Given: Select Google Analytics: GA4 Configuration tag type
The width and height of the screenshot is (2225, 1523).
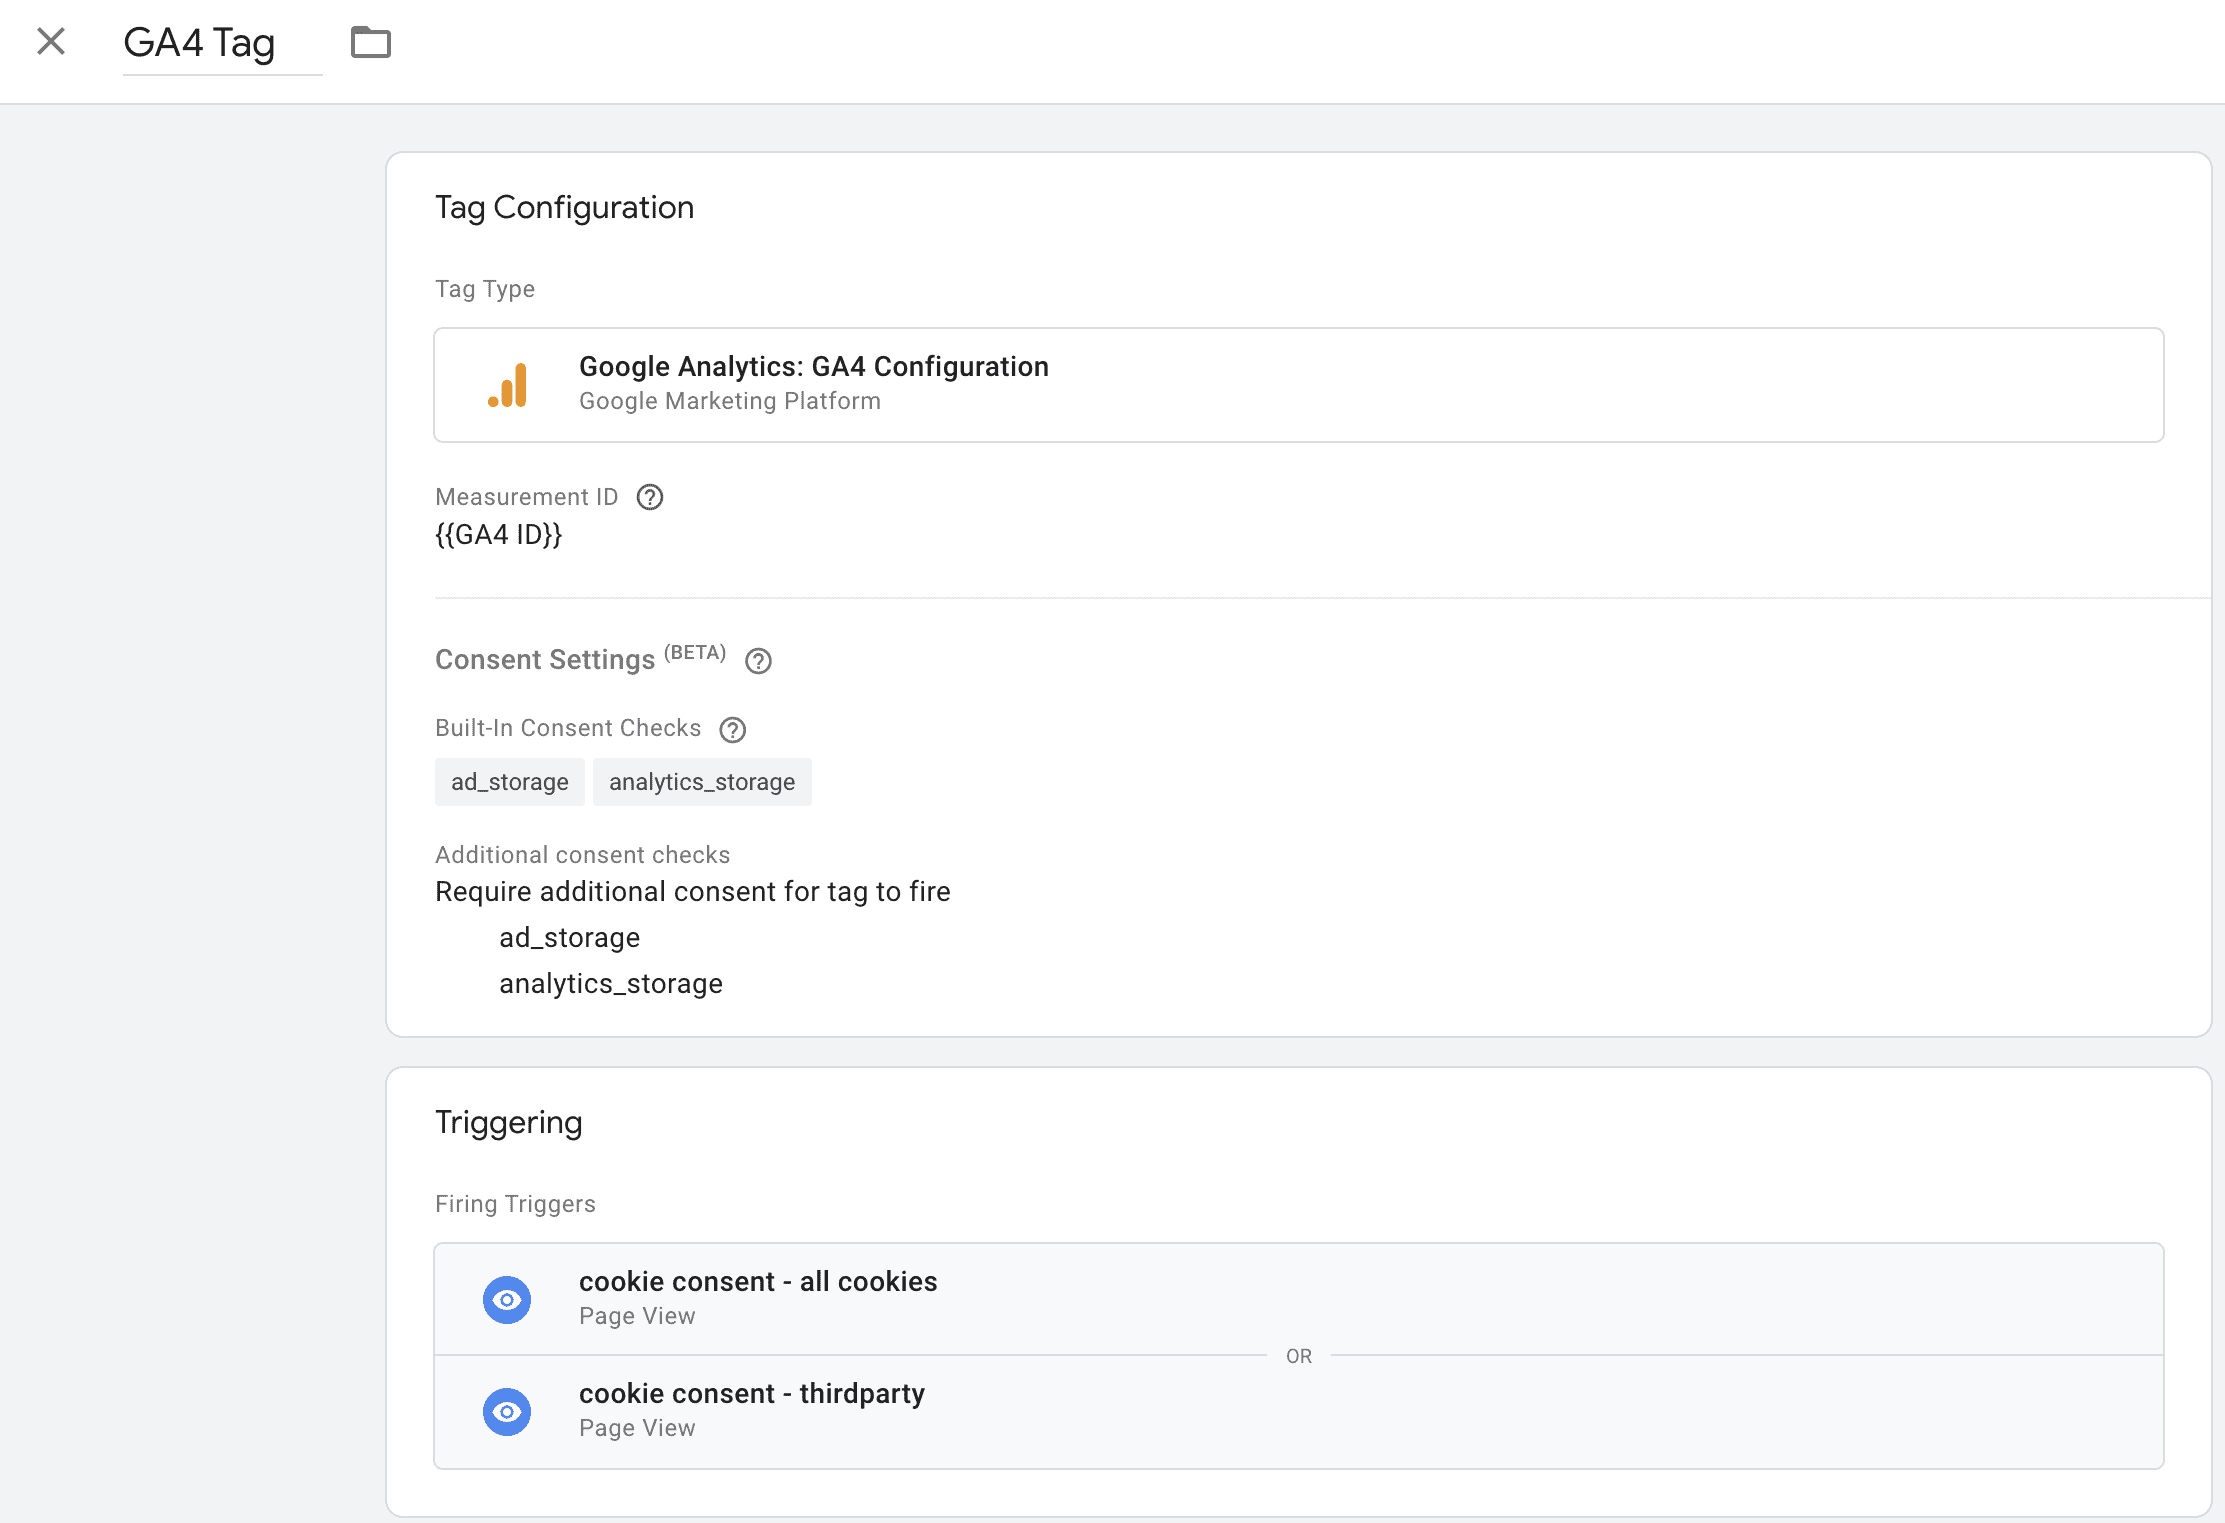Looking at the screenshot, I should pos(1299,385).
